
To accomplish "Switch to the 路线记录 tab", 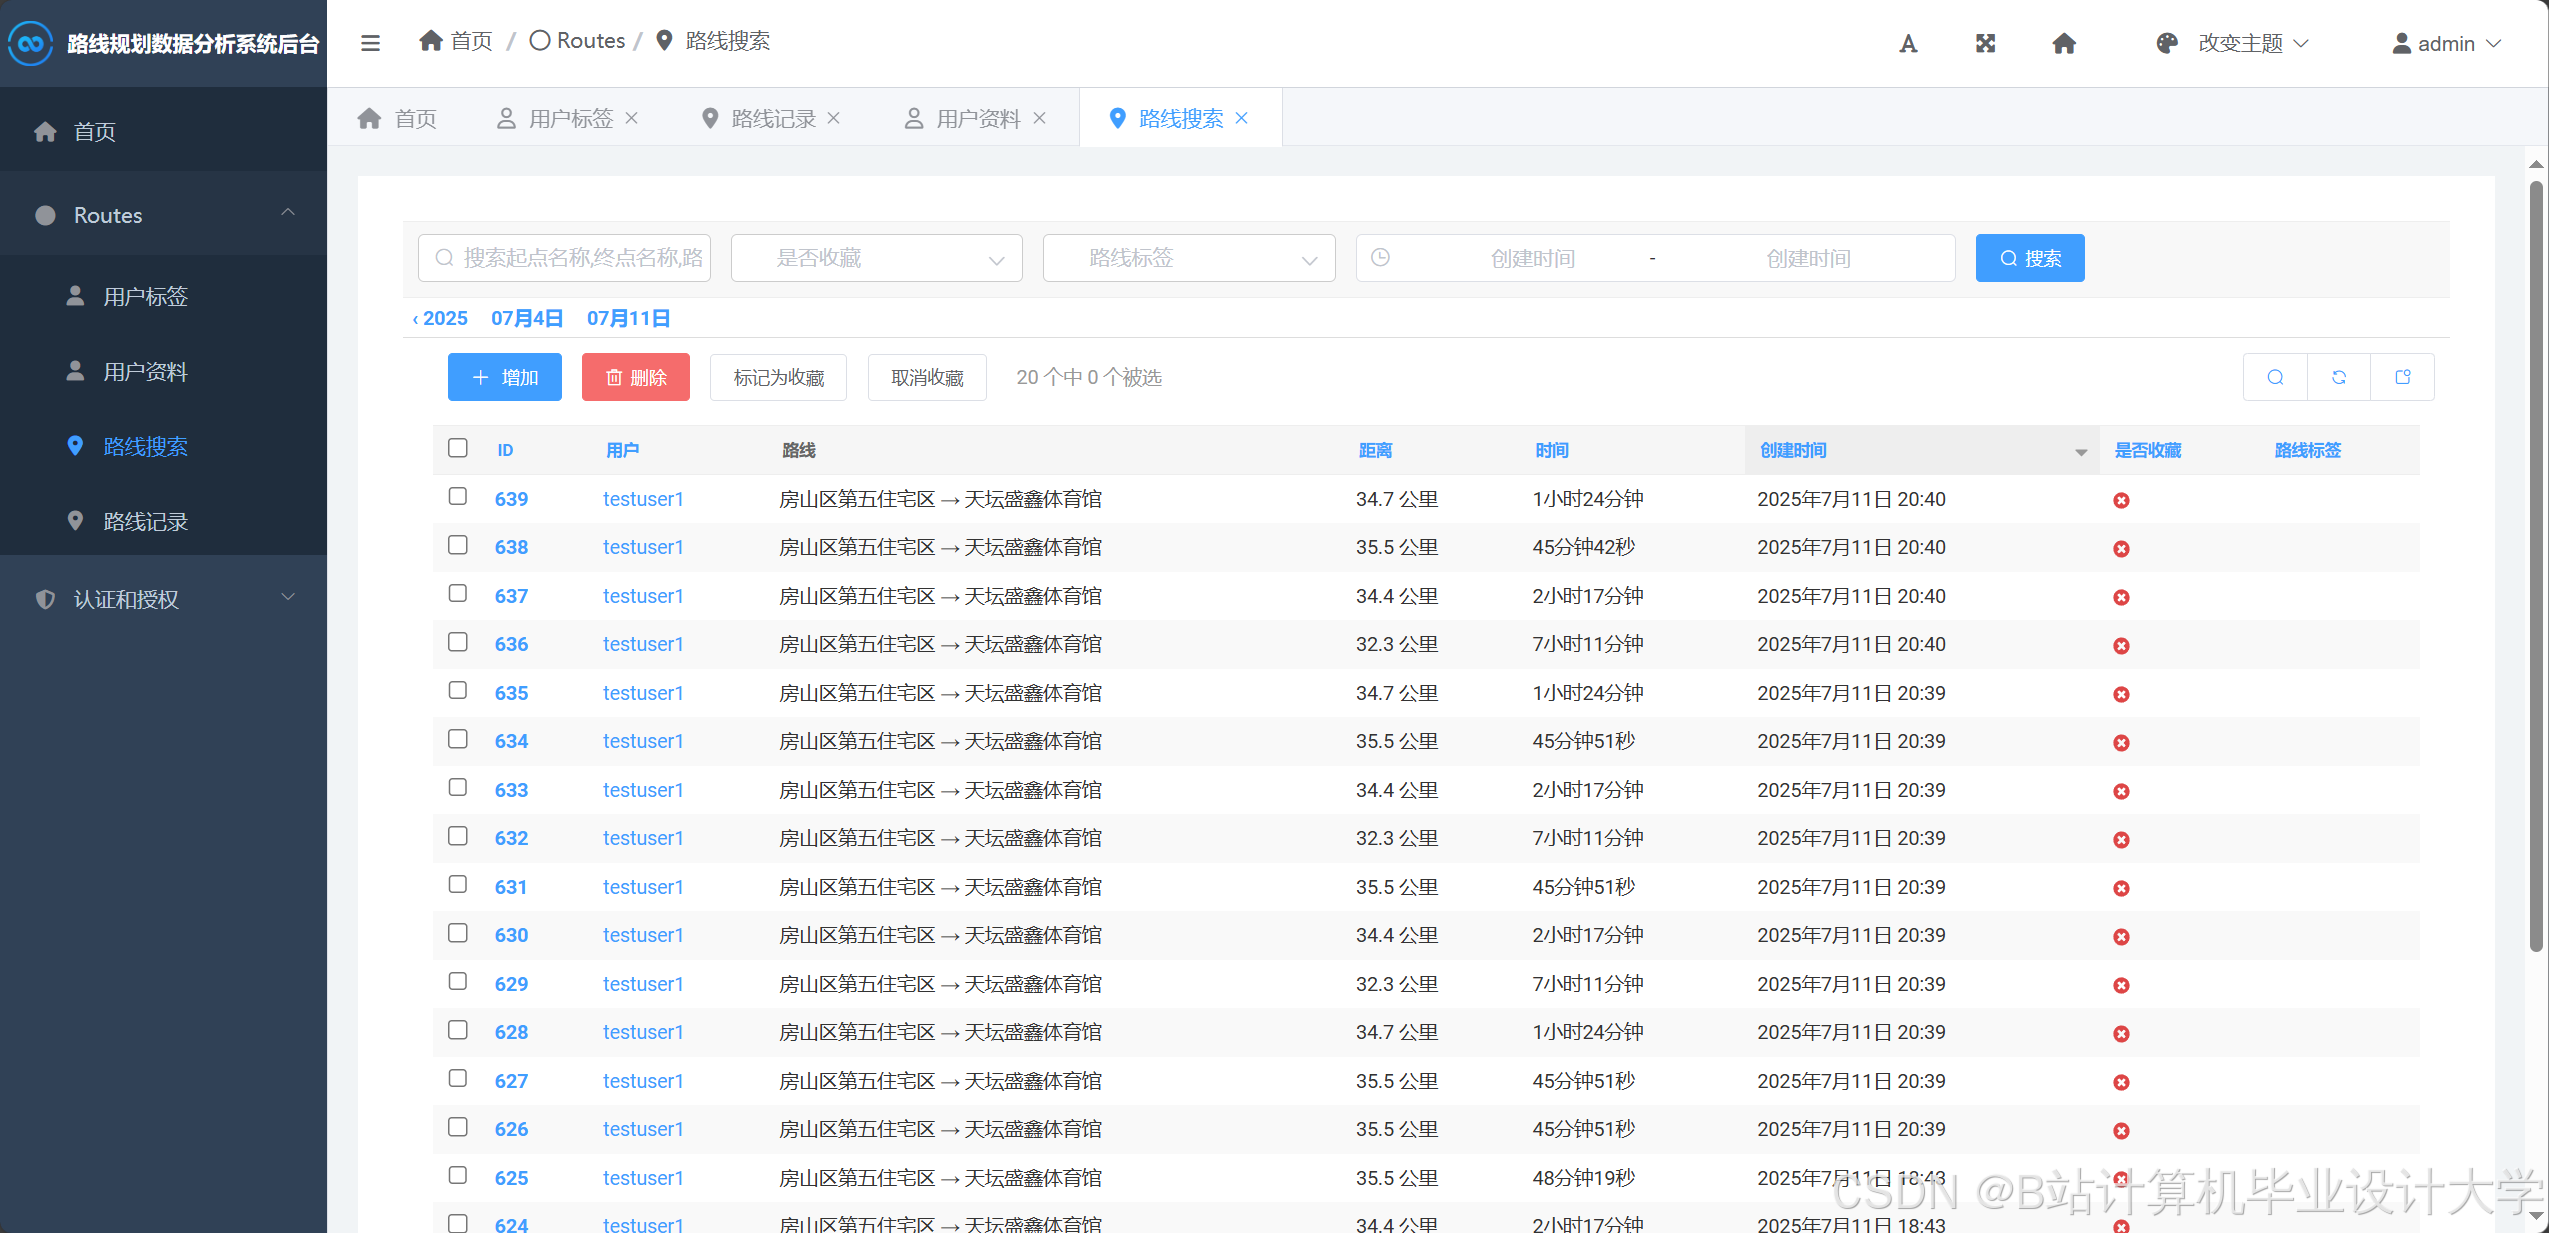I will click(772, 118).
